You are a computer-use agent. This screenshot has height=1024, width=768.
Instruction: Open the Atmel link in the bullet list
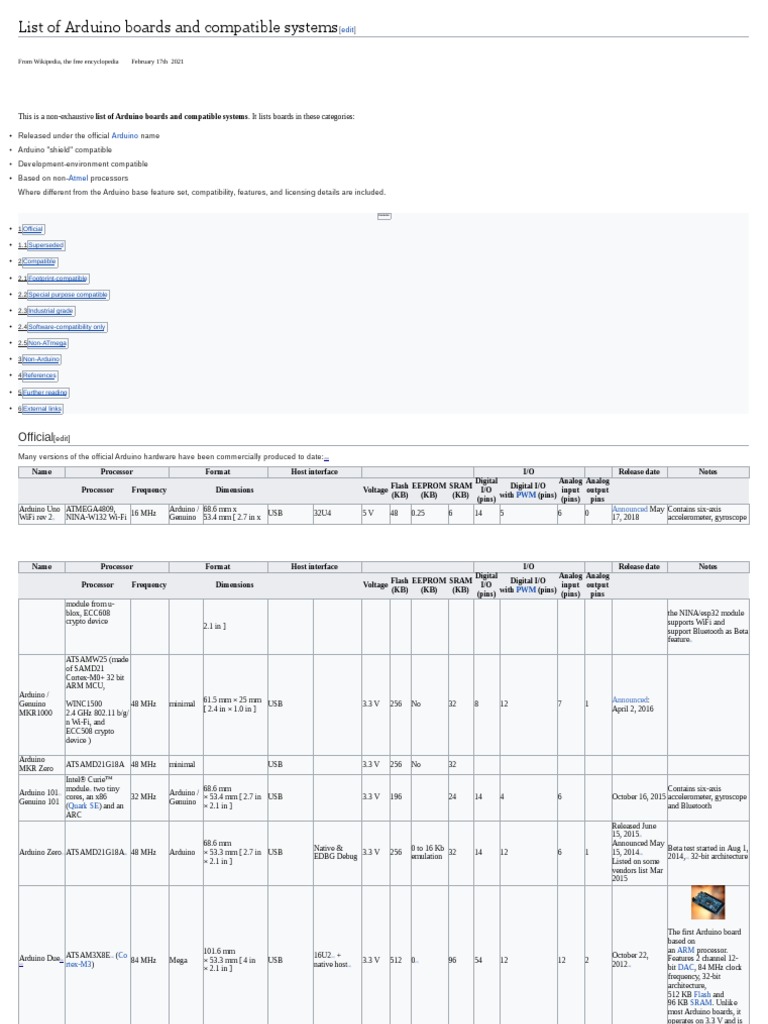coord(78,178)
